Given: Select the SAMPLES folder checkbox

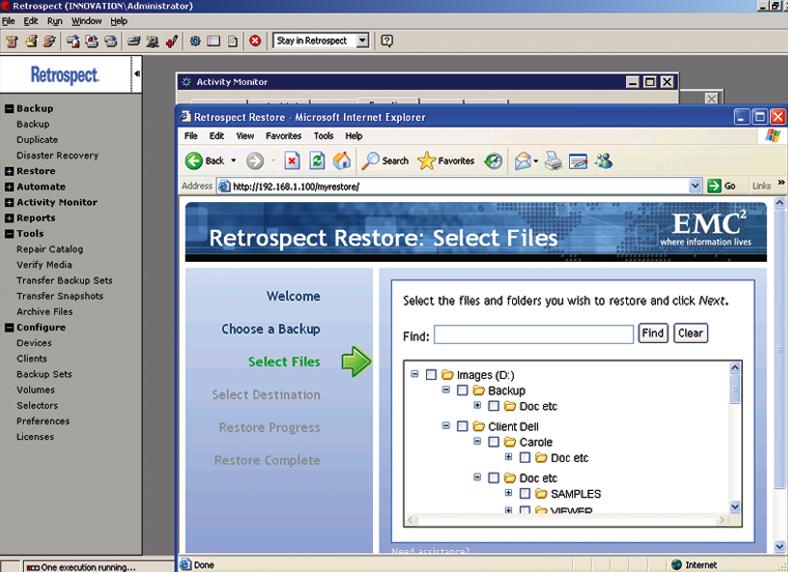Looking at the screenshot, I should click(x=525, y=494).
